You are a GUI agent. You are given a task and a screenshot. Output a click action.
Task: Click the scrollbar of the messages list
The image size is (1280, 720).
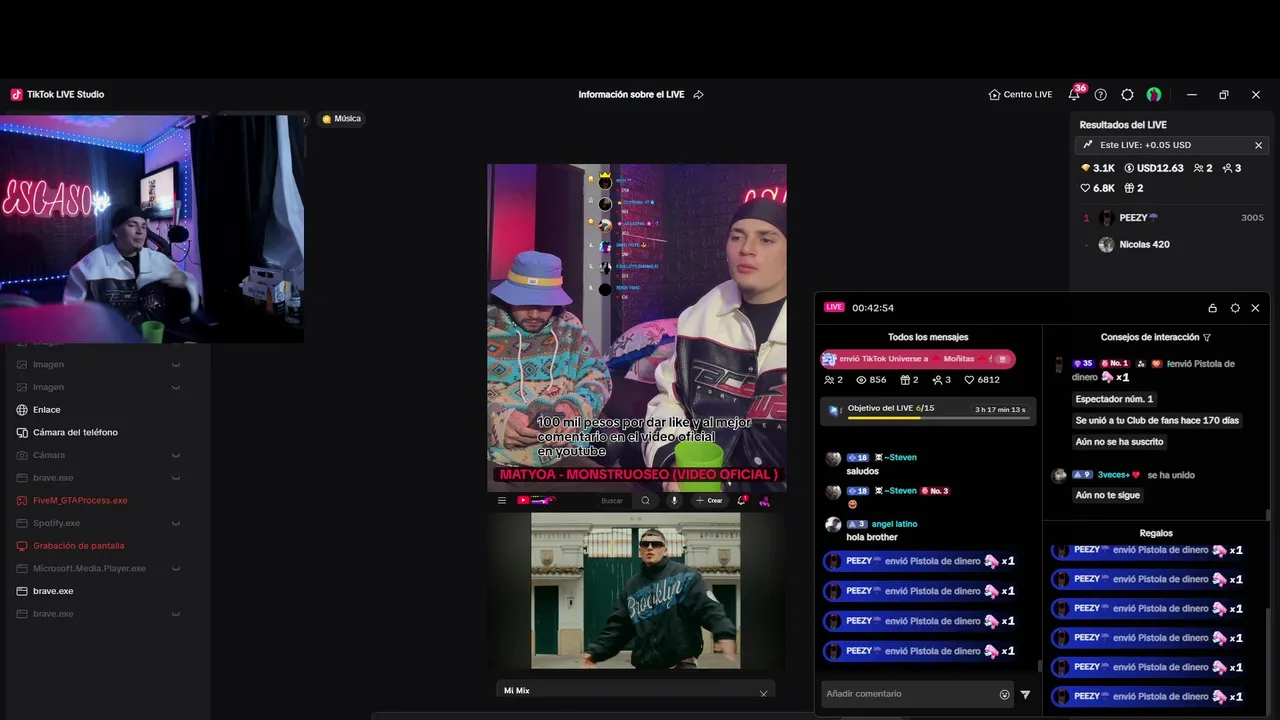pos(1039,665)
